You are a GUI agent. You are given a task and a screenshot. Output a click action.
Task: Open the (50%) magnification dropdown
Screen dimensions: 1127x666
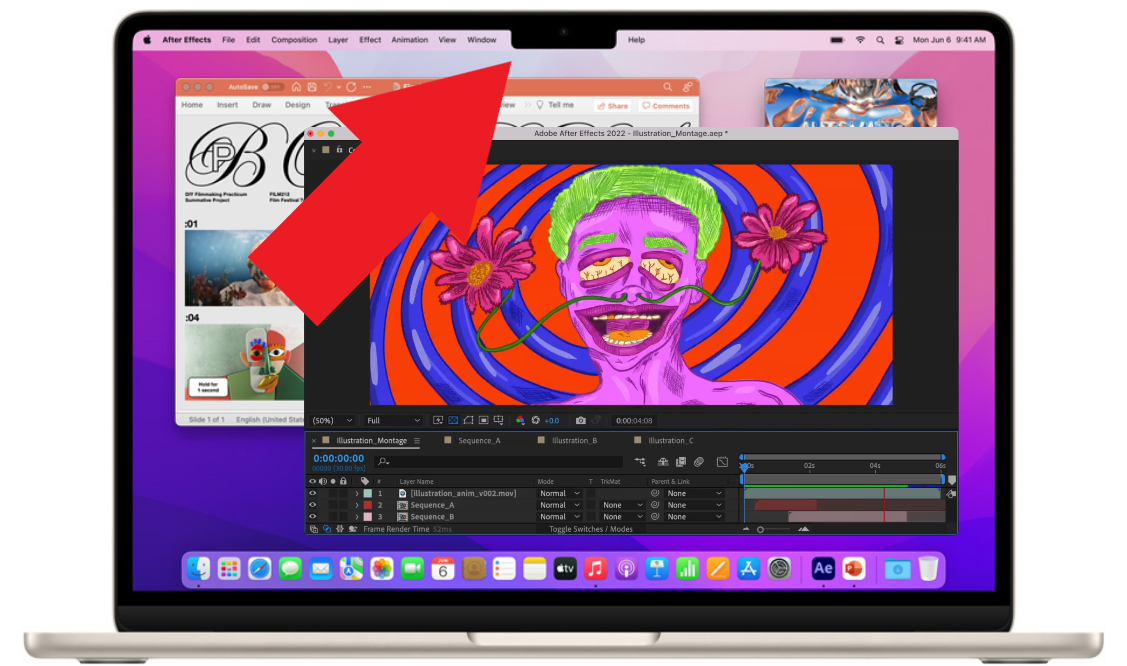(x=332, y=420)
